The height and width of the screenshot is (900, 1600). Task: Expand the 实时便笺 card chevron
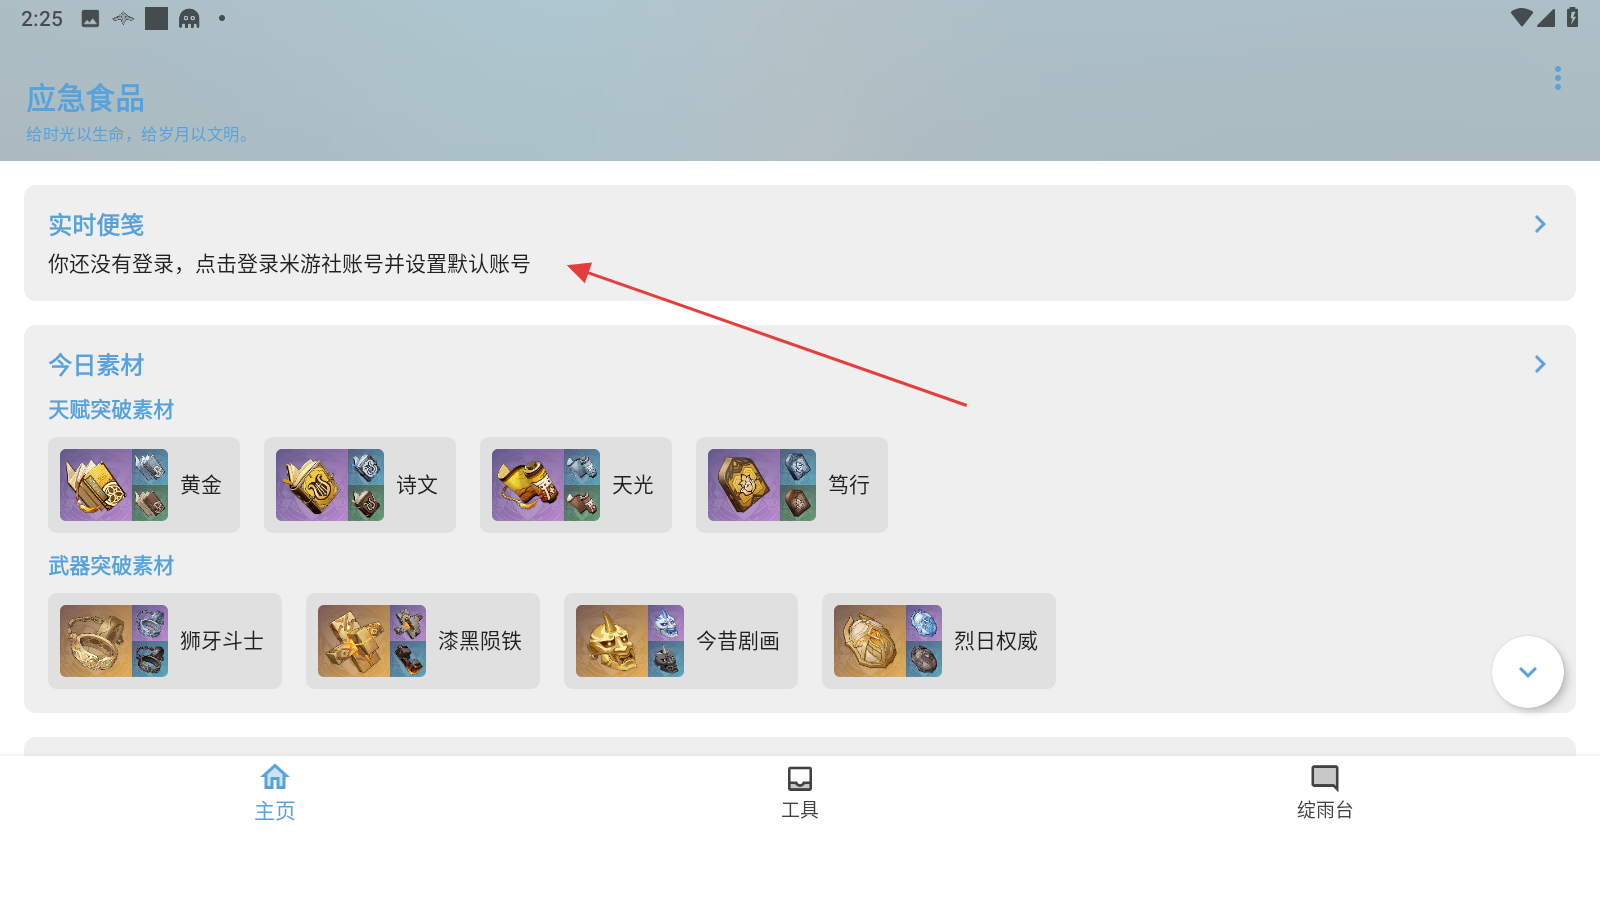tap(1540, 224)
